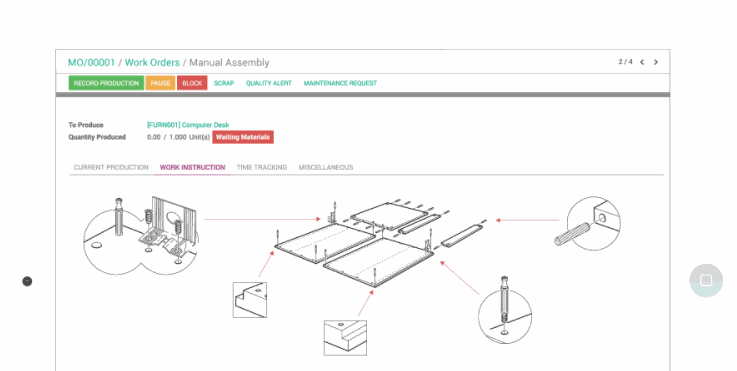Viewport: 737px width, 371px height.
Task: Go to previous work order arrow
Action: 642,62
